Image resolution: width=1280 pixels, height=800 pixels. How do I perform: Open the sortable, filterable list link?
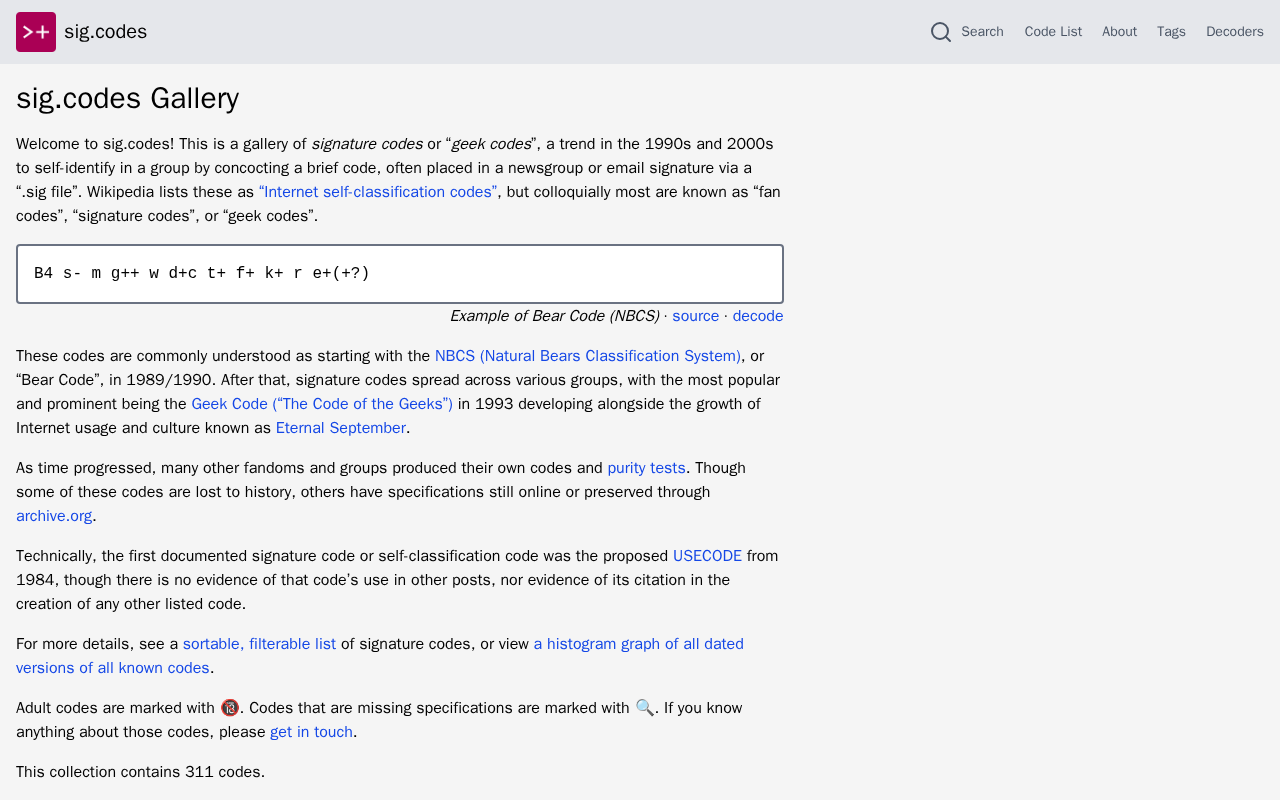pyautogui.click(x=259, y=644)
